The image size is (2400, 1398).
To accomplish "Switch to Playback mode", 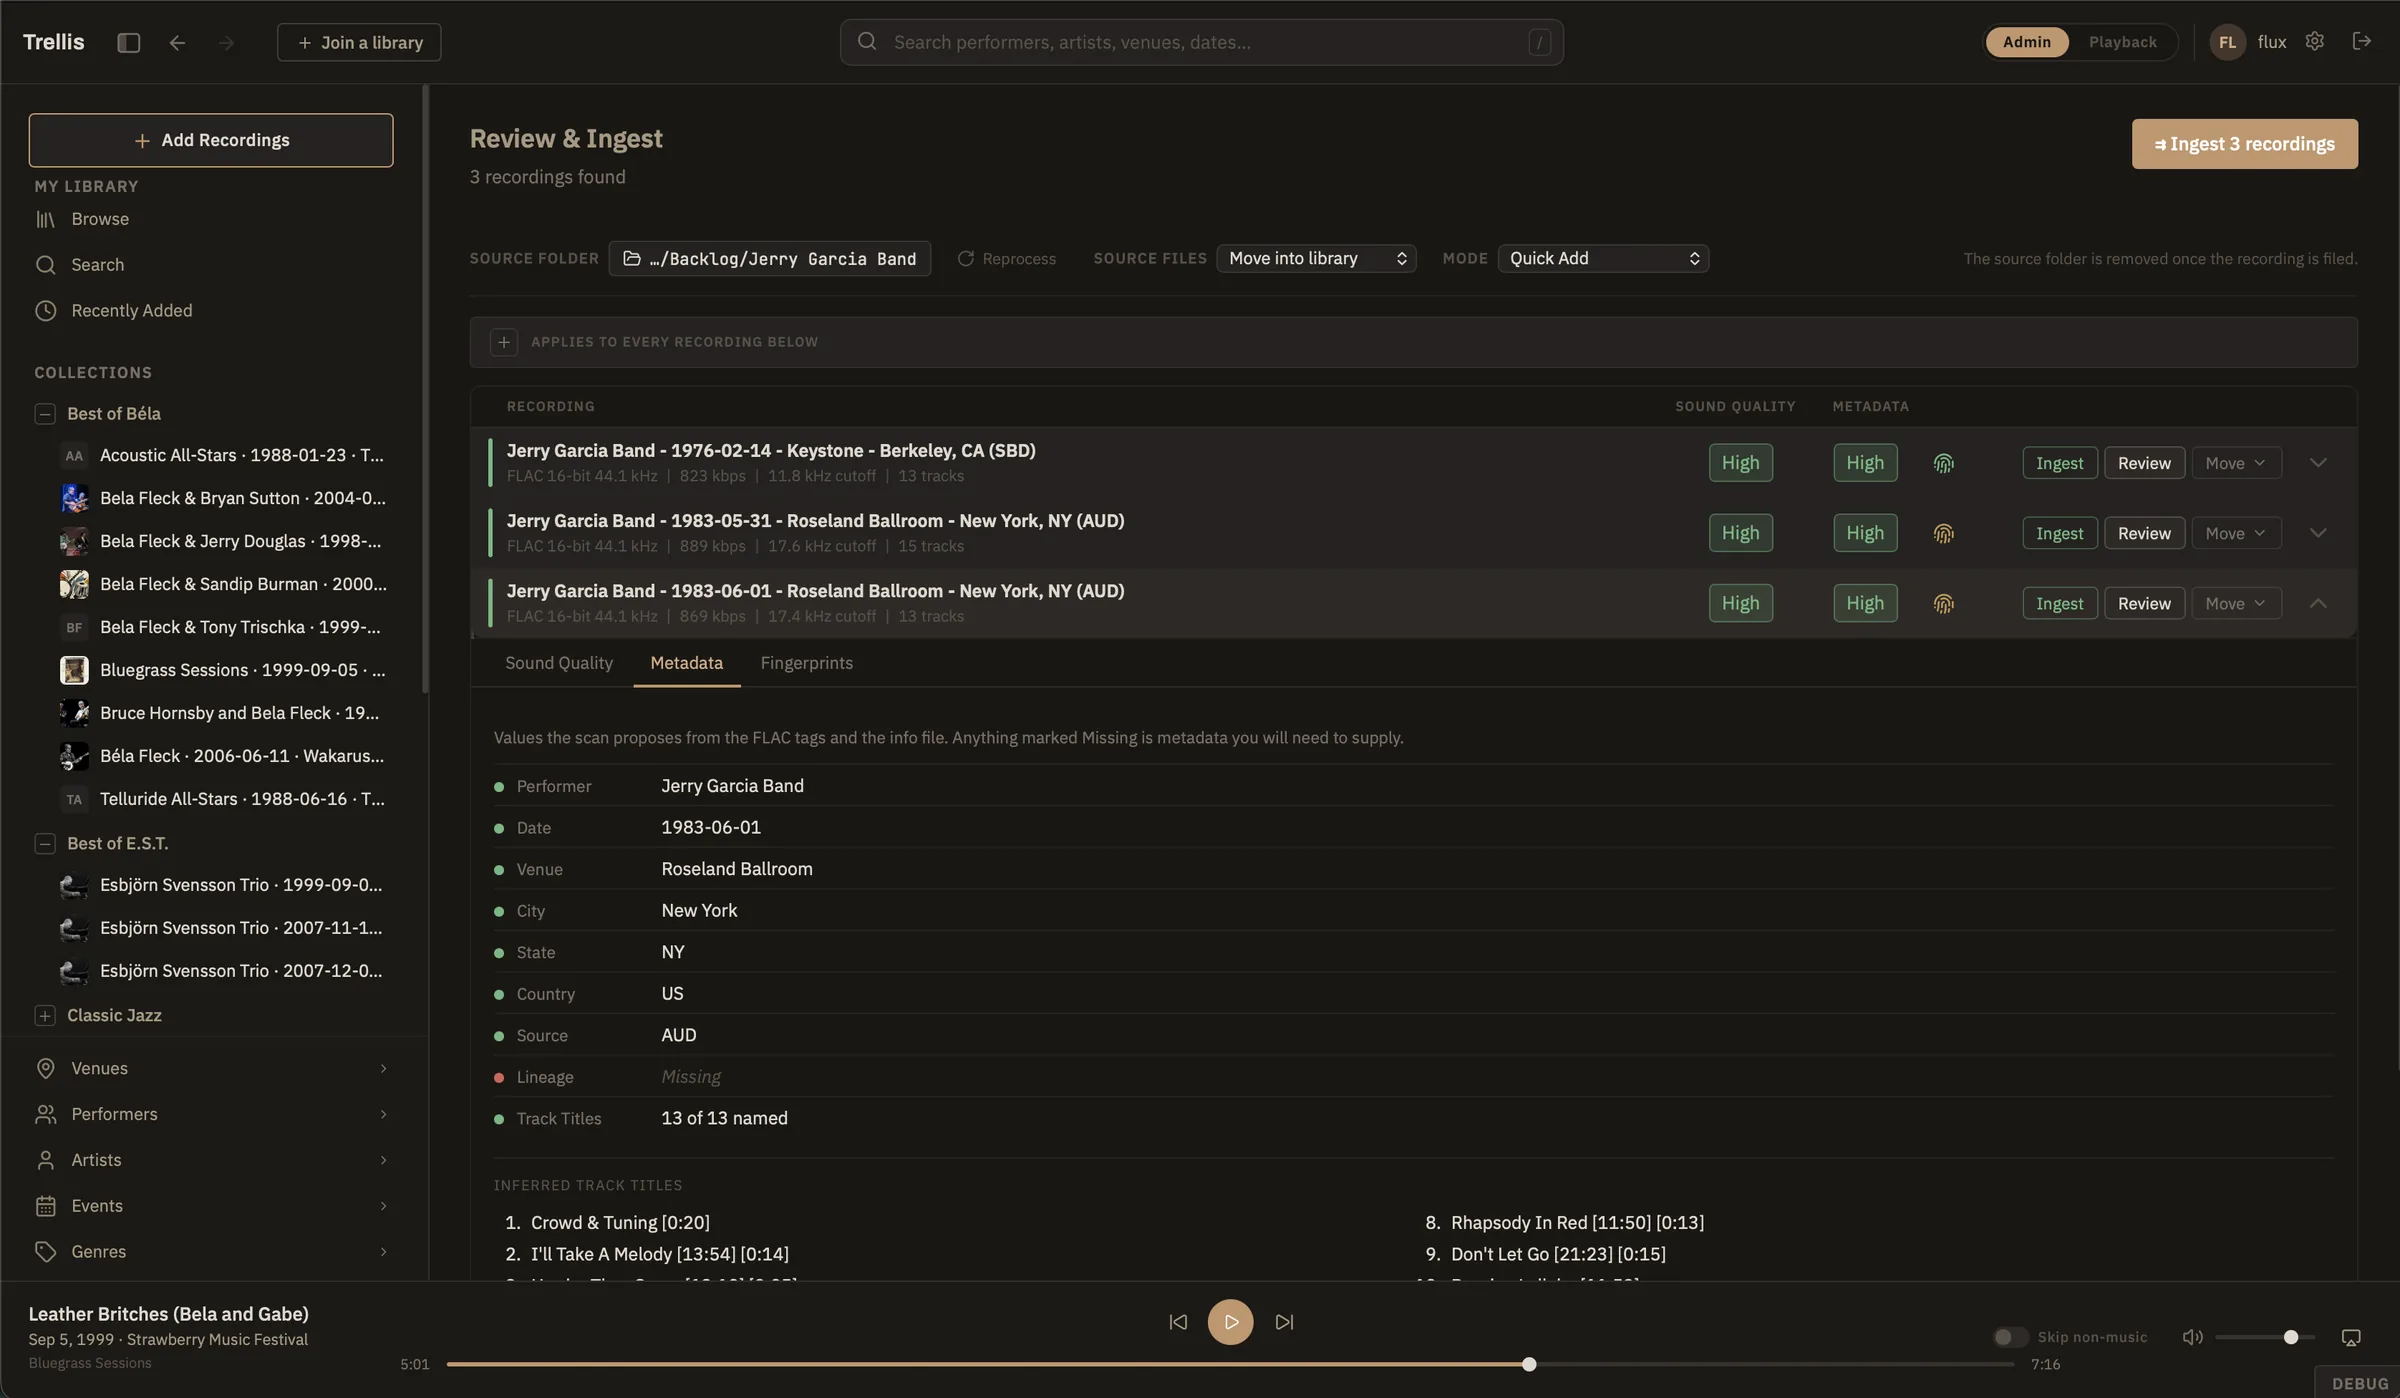I will click(2122, 42).
